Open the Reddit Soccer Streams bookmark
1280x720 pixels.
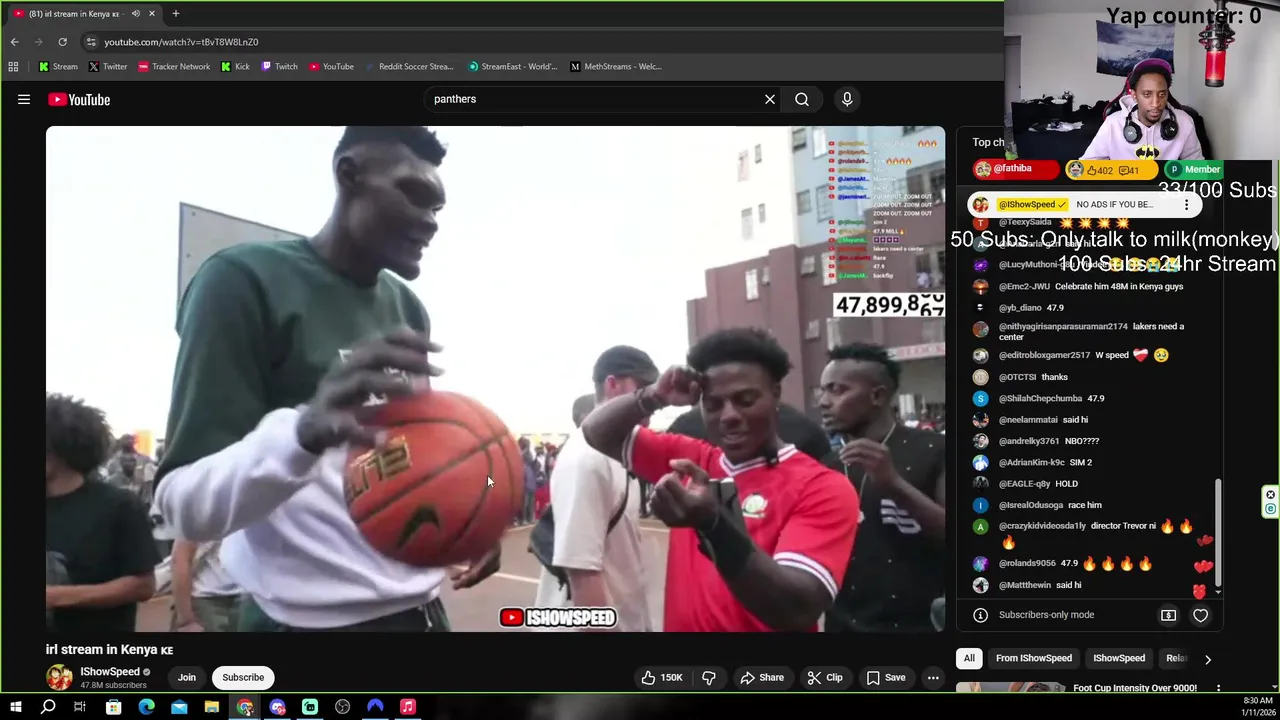(x=409, y=67)
